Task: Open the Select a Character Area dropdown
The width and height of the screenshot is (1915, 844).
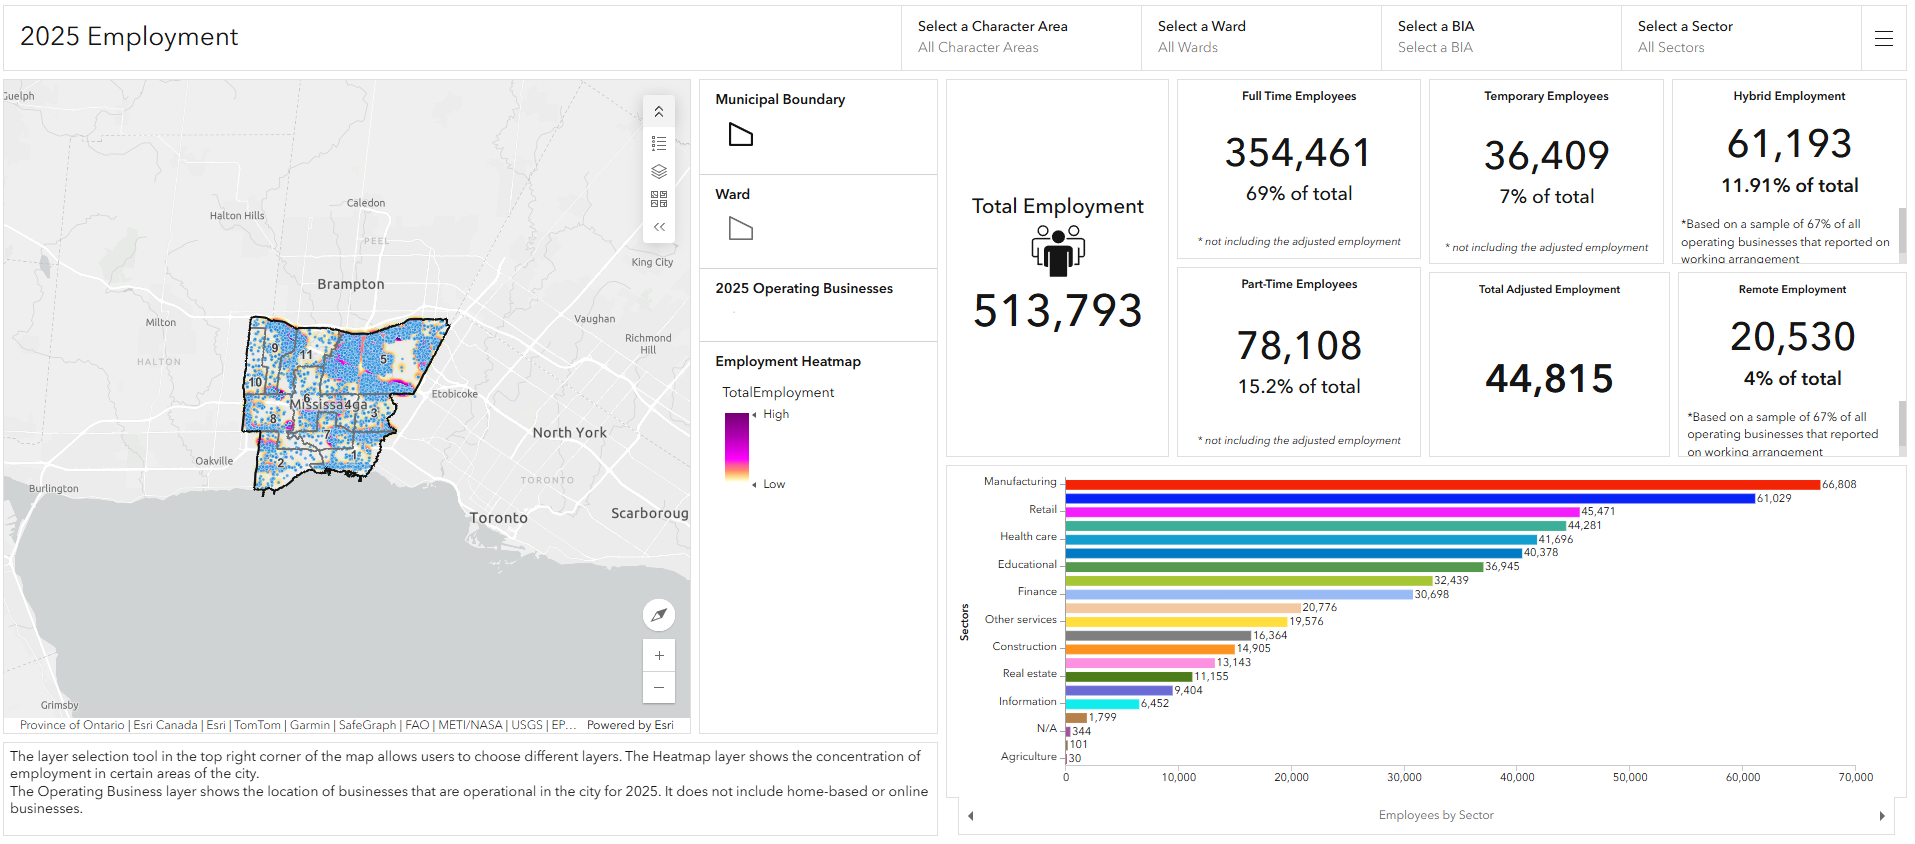Action: [x=1021, y=37]
